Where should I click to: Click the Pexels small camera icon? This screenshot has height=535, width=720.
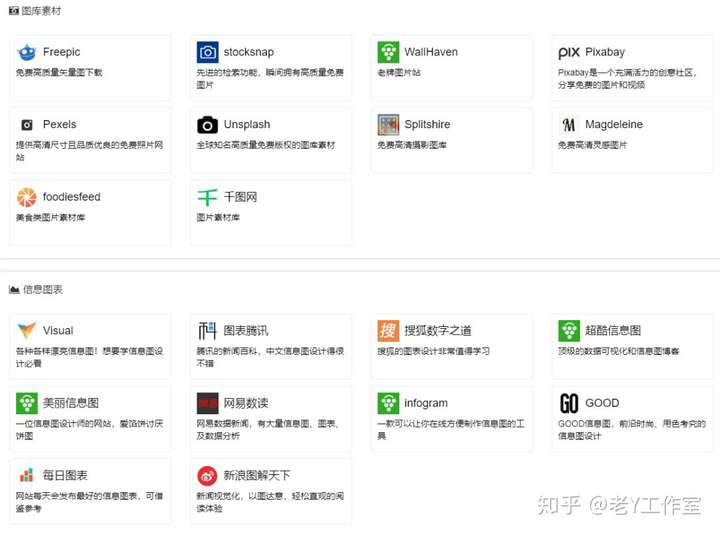[x=27, y=124]
